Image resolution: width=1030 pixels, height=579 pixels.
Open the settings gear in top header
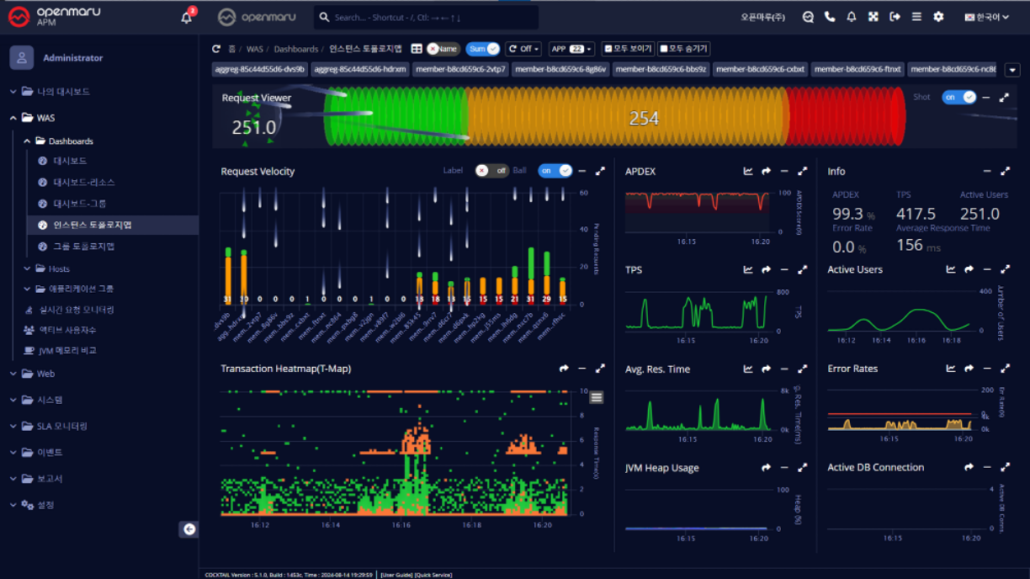[938, 17]
